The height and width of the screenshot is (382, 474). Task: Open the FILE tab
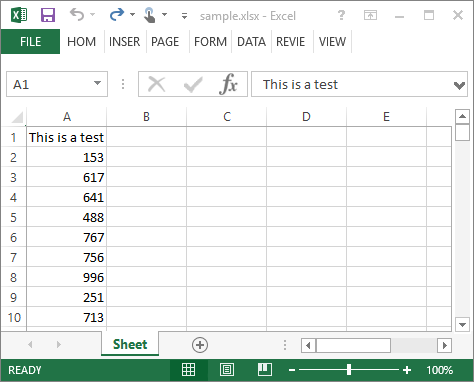[30, 42]
